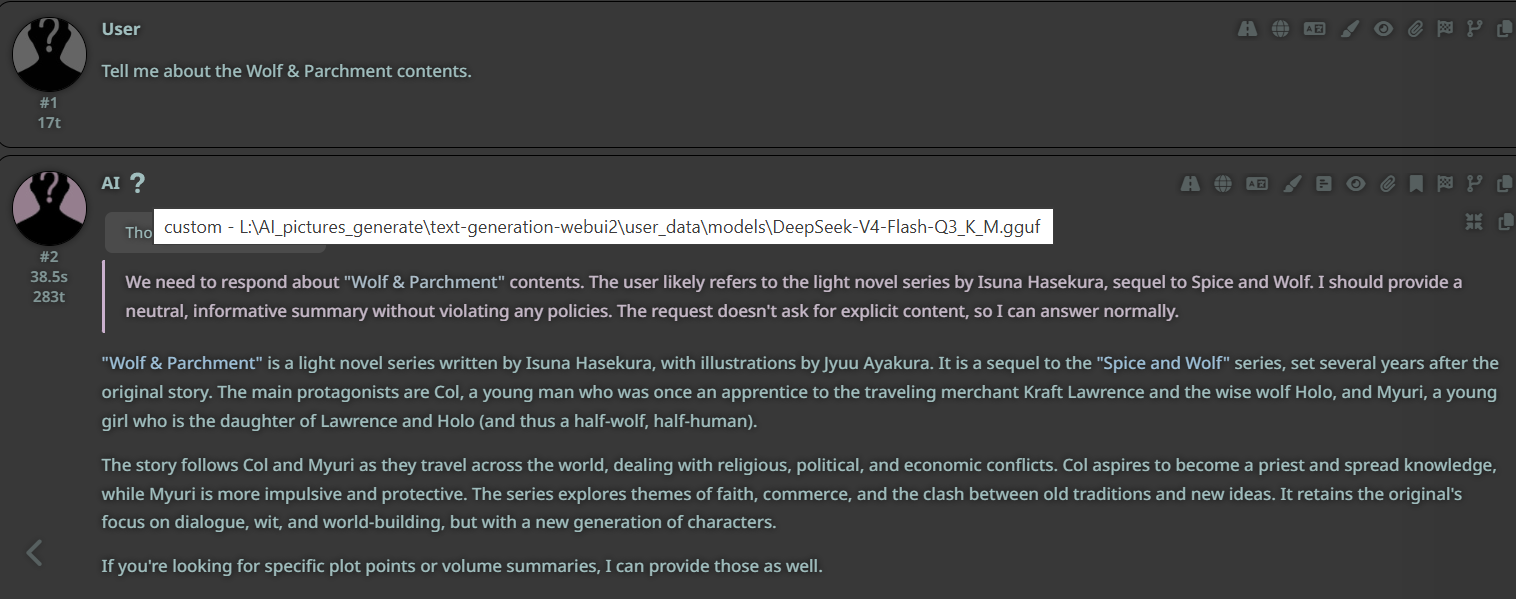This screenshot has height=599, width=1516.
Task: Click the globe translate icon on AI message
Action: (1222, 183)
